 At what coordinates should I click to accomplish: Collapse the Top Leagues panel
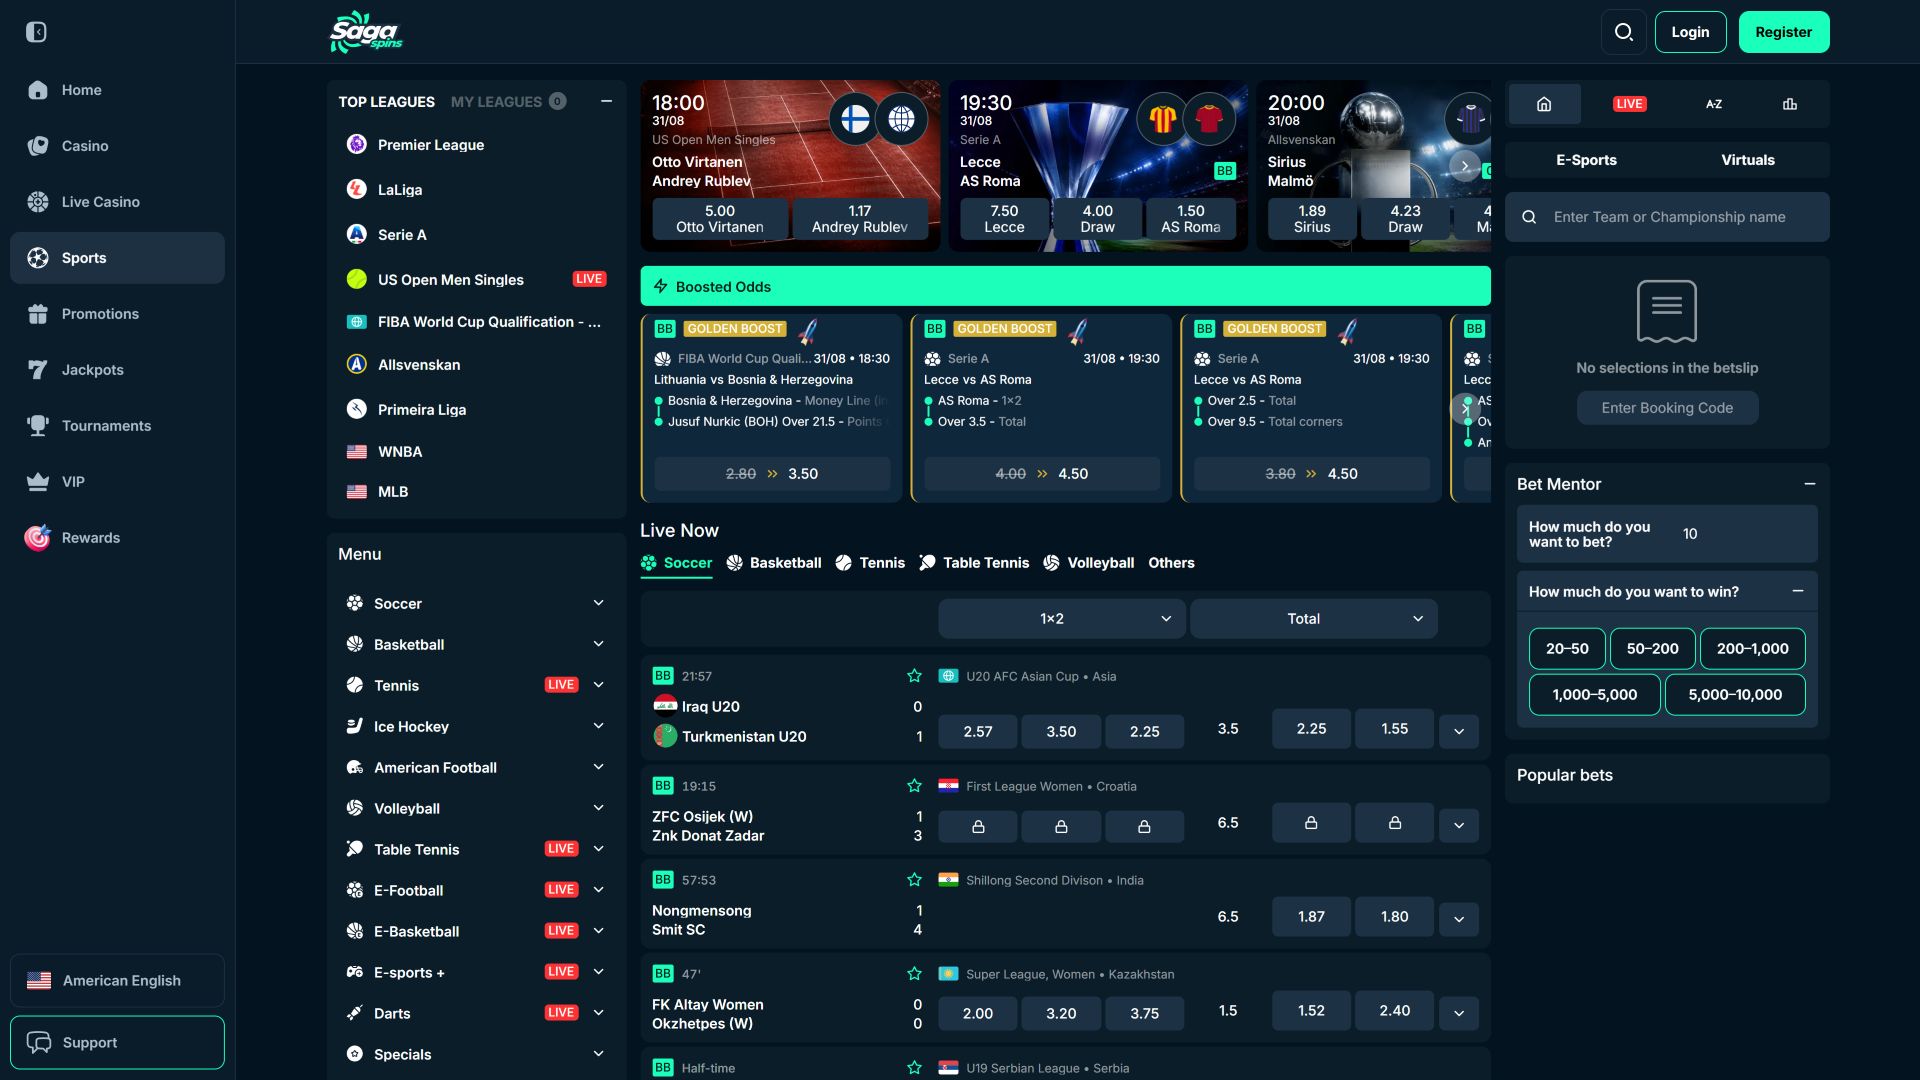coord(606,101)
